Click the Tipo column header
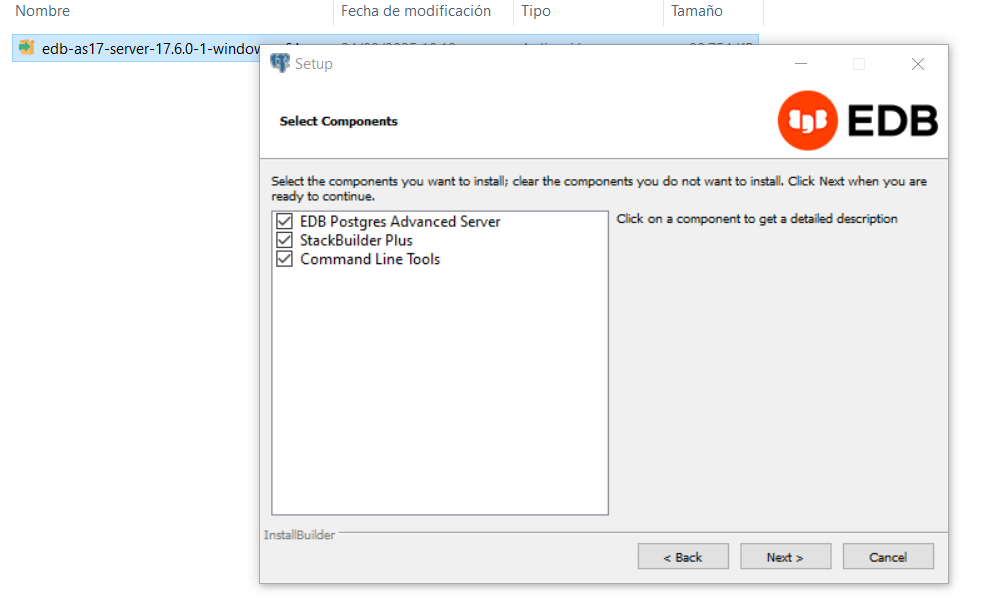 (536, 11)
